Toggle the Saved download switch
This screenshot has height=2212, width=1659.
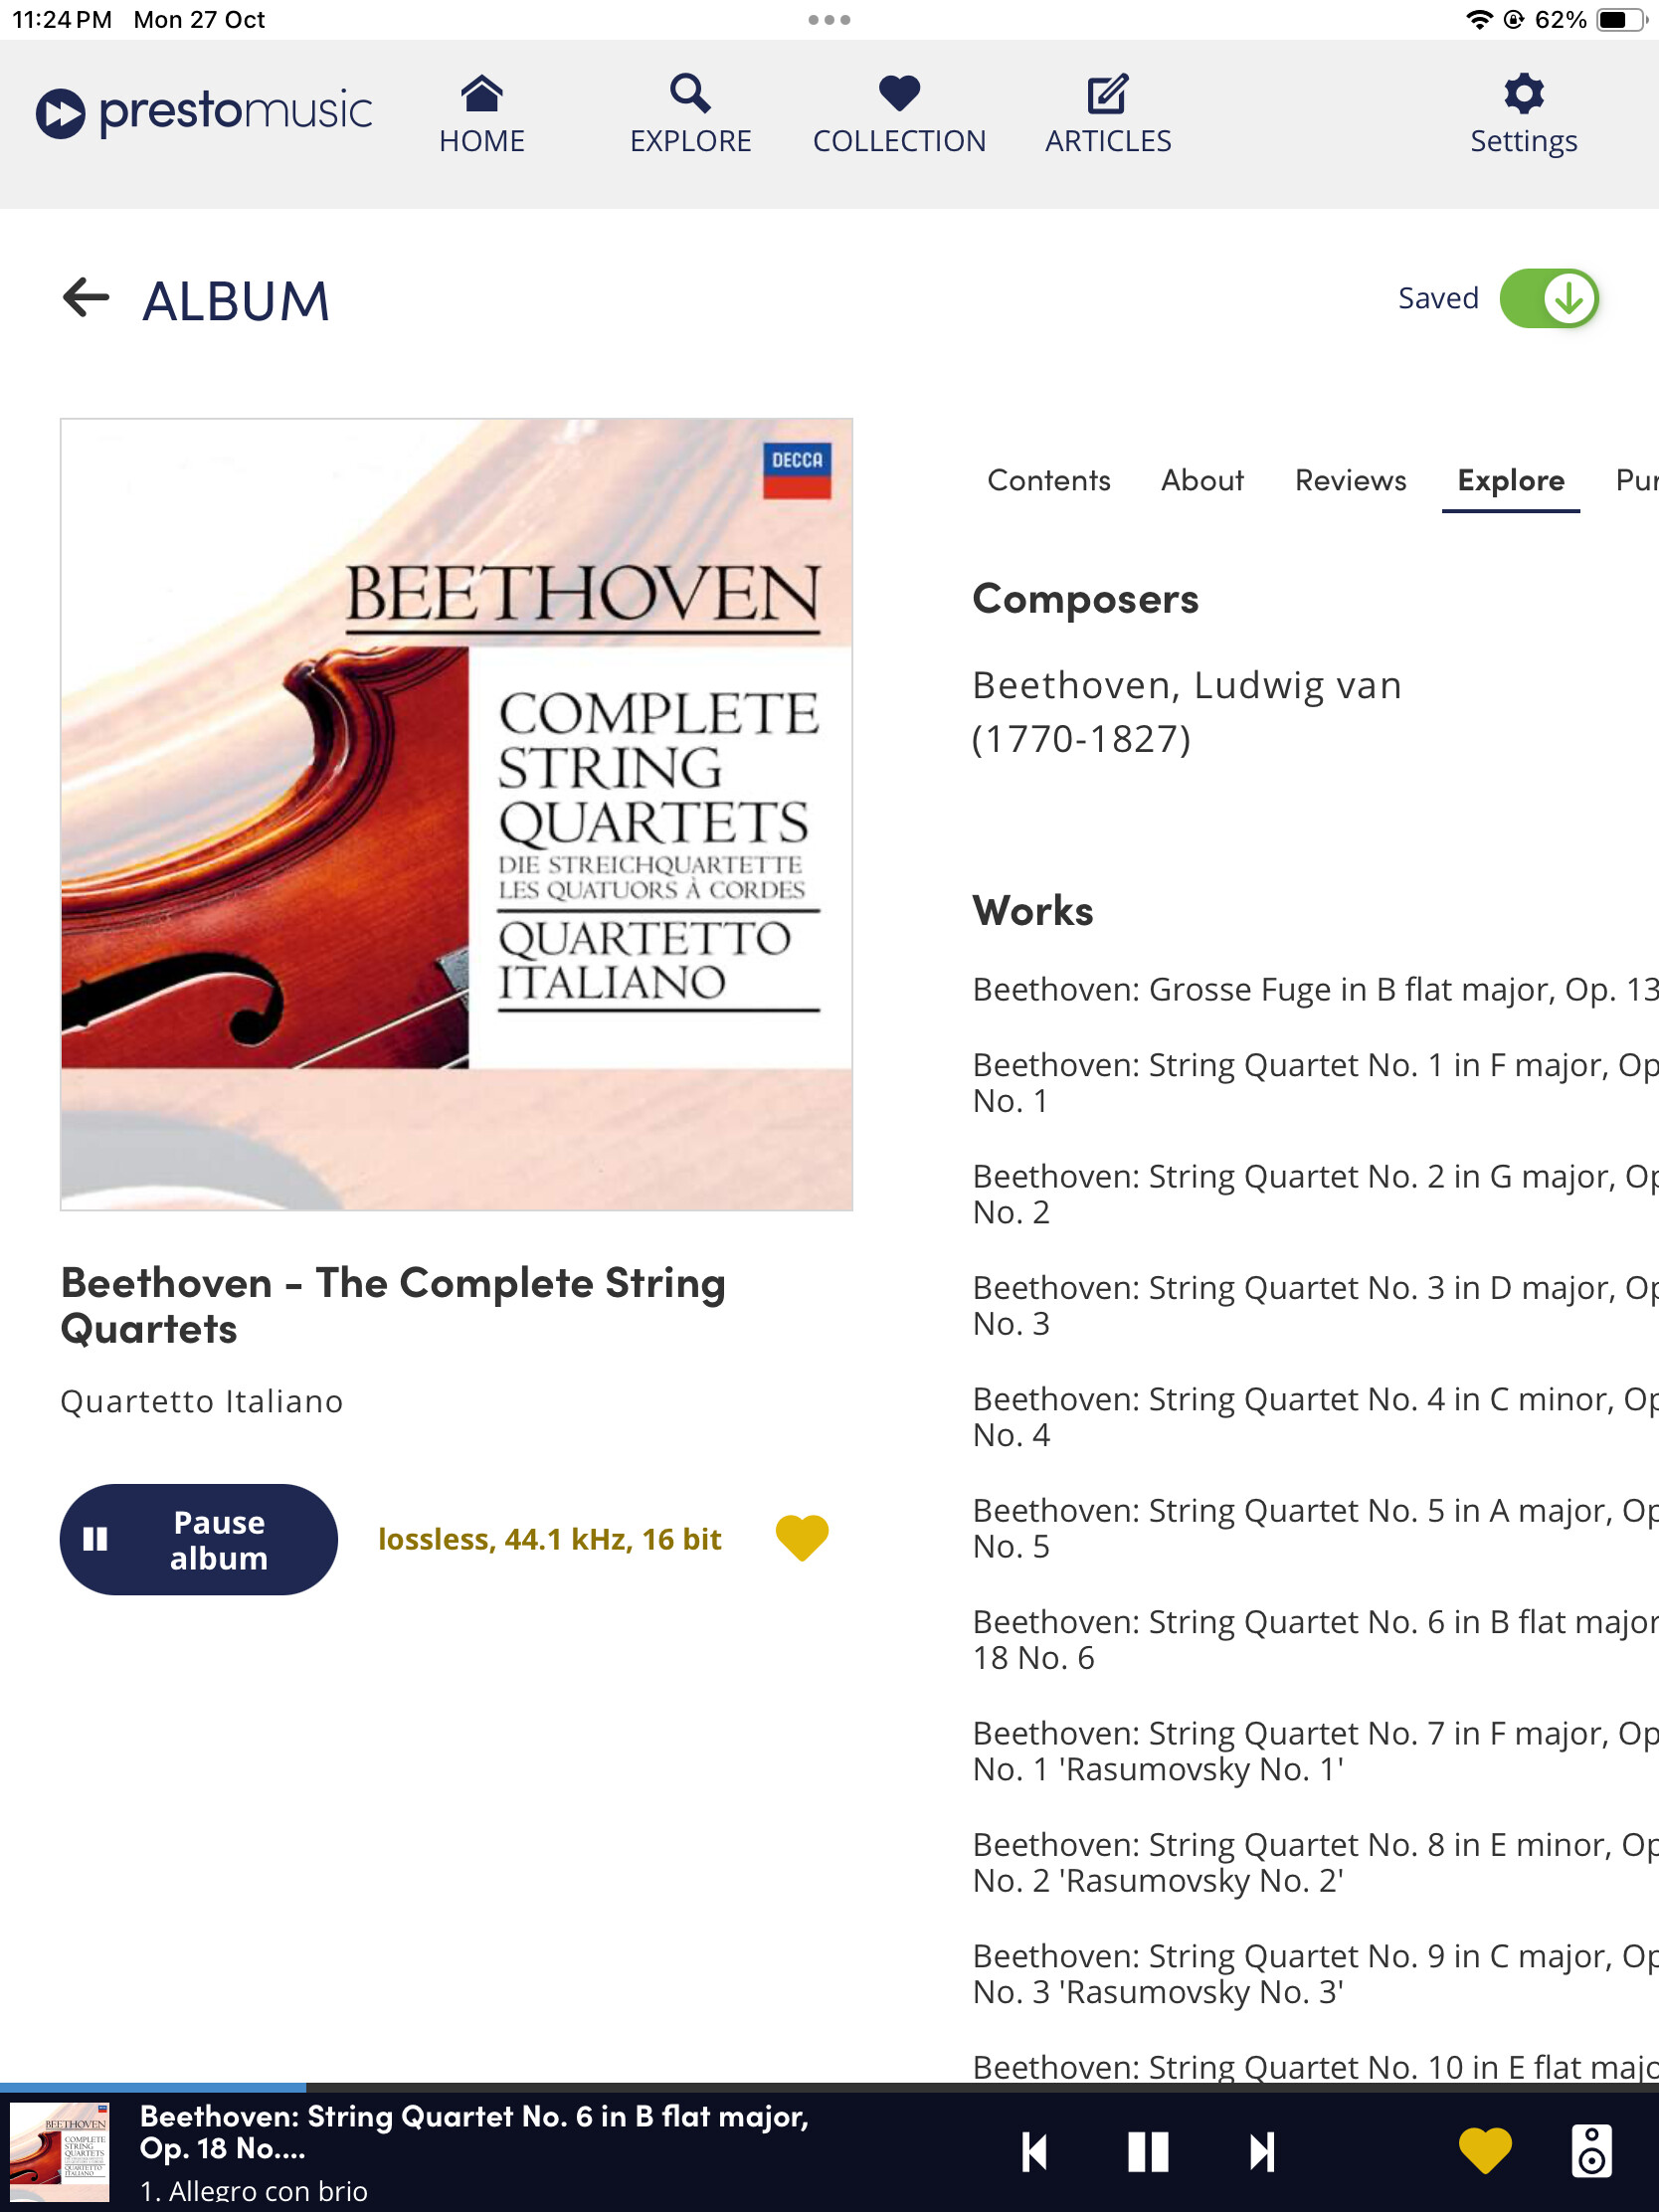[x=1548, y=298]
